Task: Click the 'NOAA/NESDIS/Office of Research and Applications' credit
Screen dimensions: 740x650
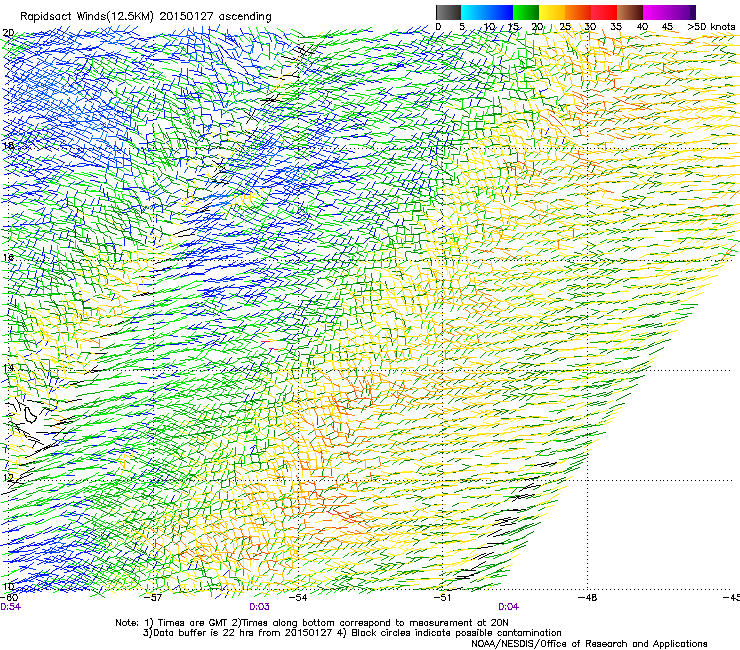Action: [589, 644]
